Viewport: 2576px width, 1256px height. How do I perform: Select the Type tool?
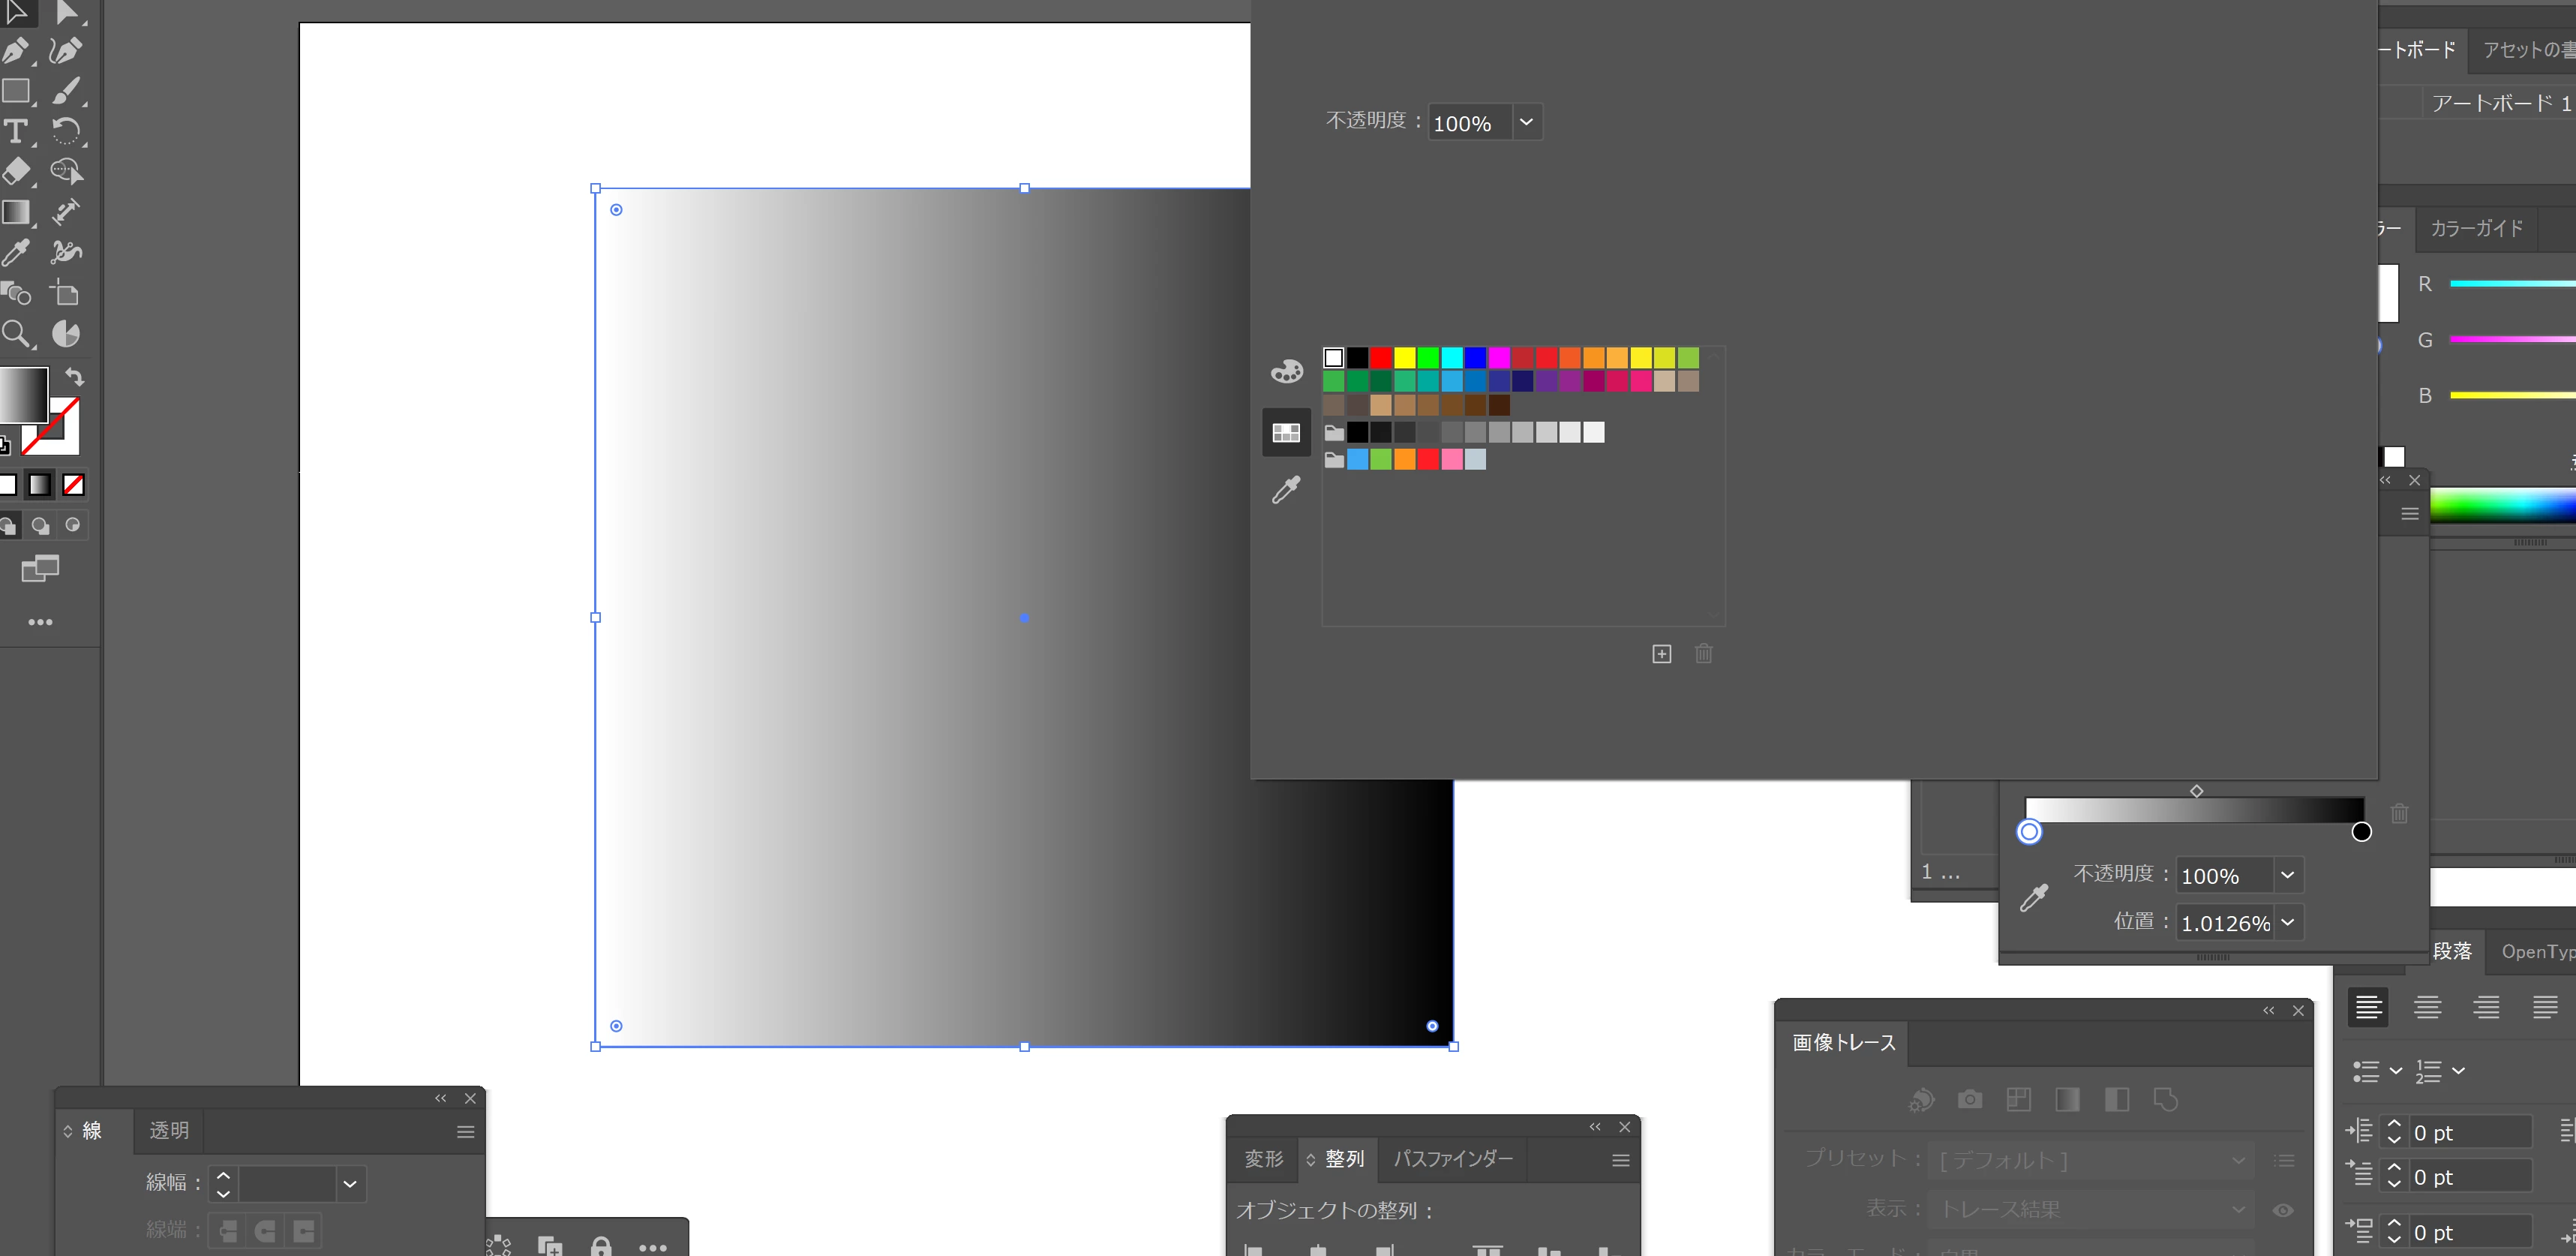click(x=16, y=131)
